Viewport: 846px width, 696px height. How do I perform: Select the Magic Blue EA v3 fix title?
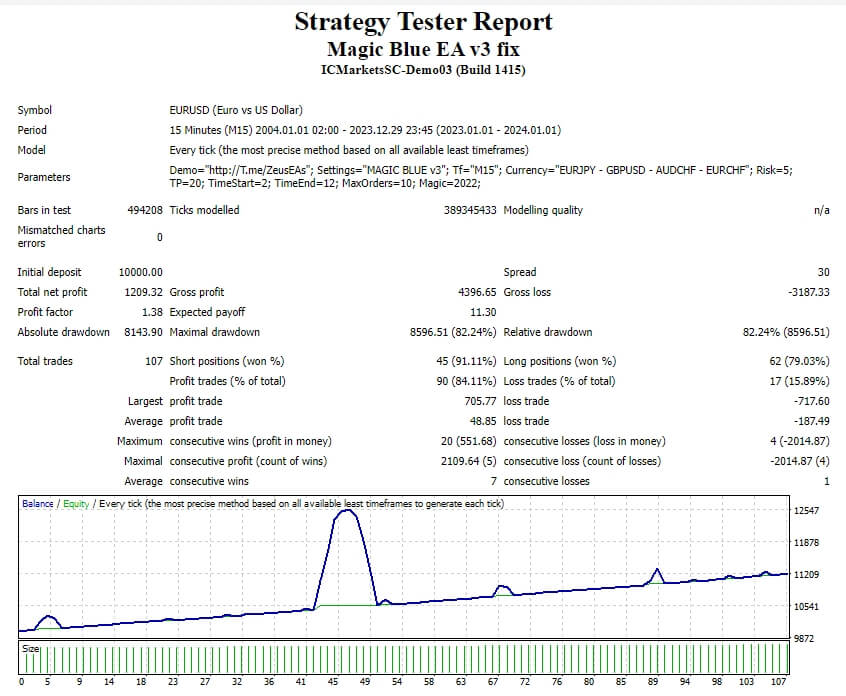click(424, 50)
